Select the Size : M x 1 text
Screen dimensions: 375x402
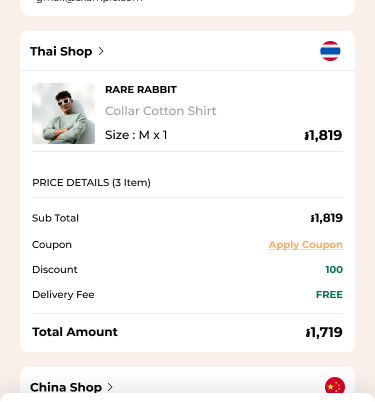tap(136, 135)
